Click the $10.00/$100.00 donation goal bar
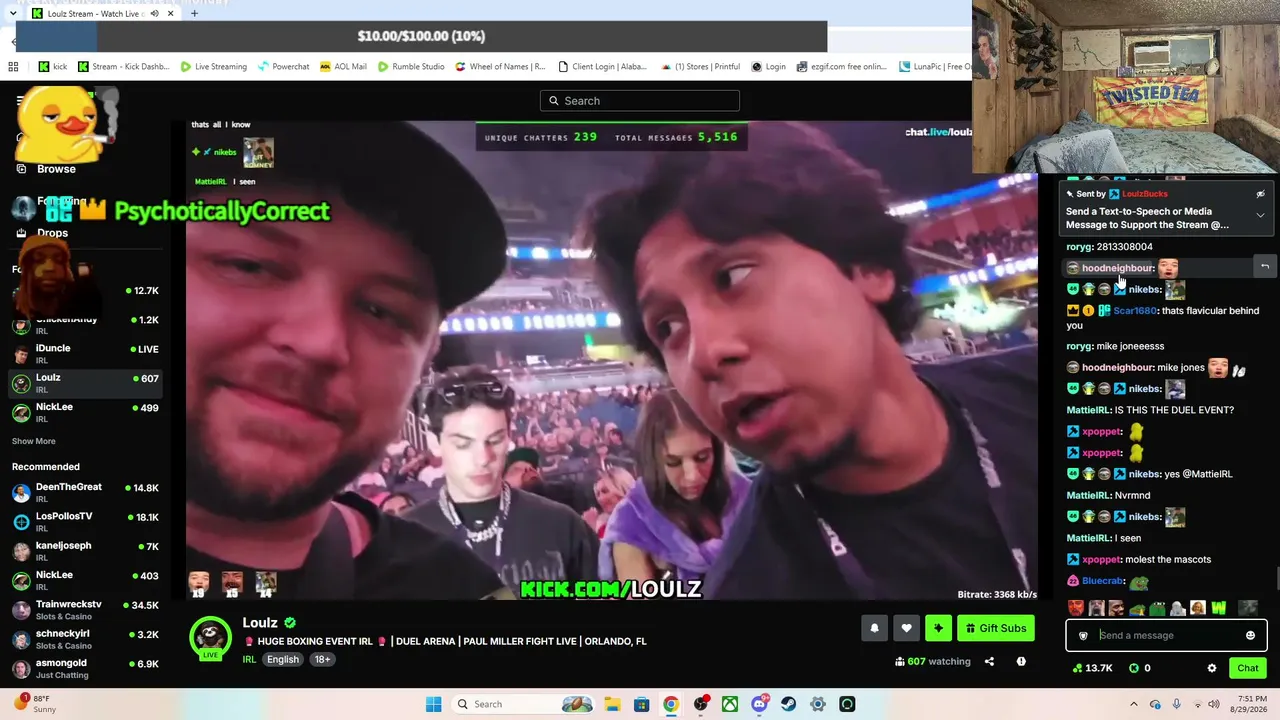This screenshot has width=1280, height=720. (x=421, y=36)
